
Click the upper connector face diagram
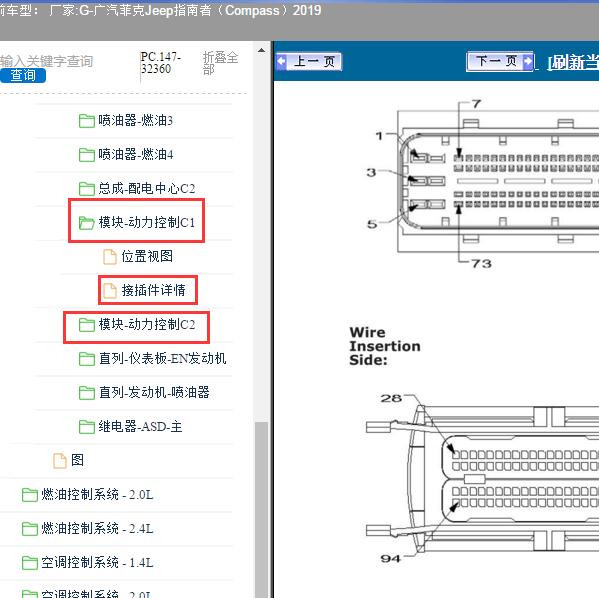pyautogui.click(x=498, y=182)
